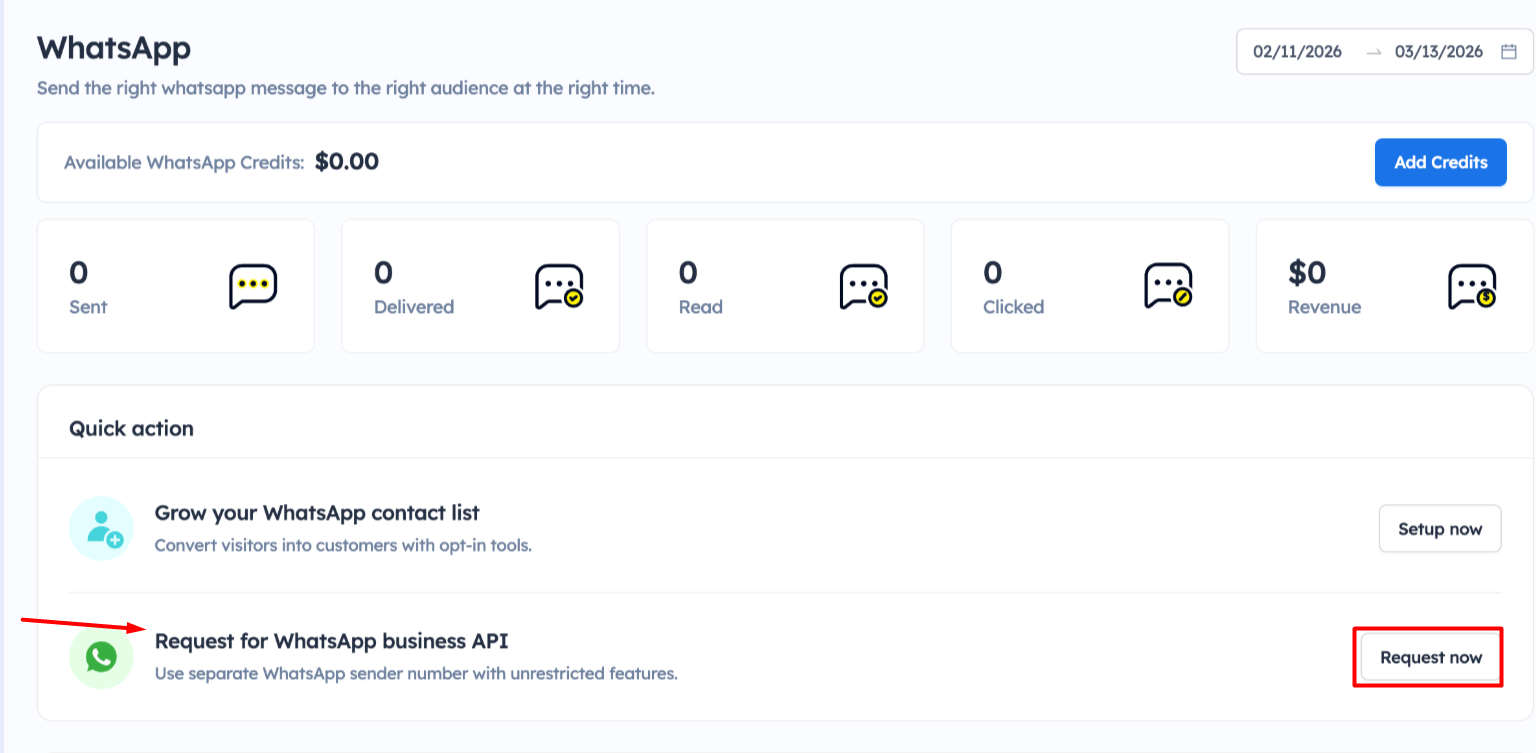Click the Sent message bubble icon
This screenshot has width=1536, height=753.
point(253,286)
